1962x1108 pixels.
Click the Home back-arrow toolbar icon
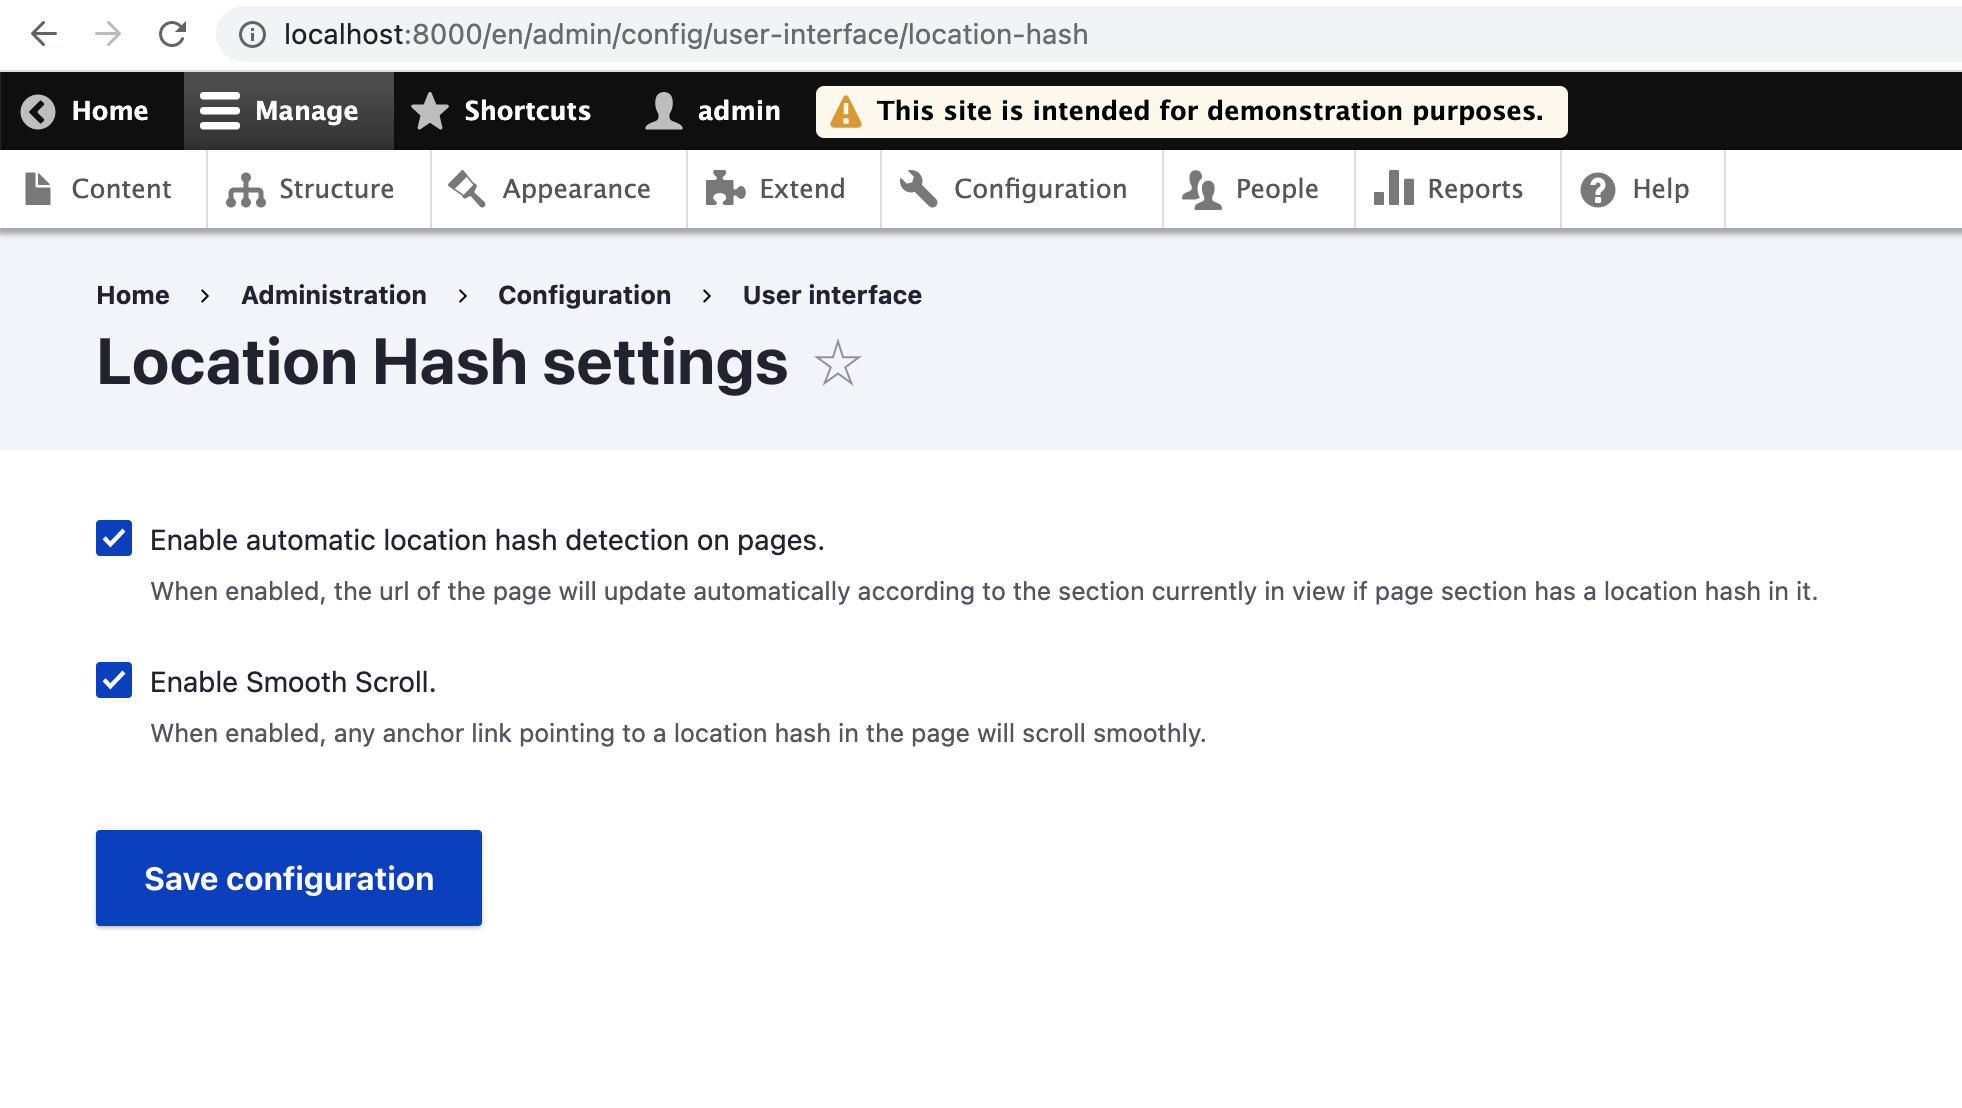point(38,111)
